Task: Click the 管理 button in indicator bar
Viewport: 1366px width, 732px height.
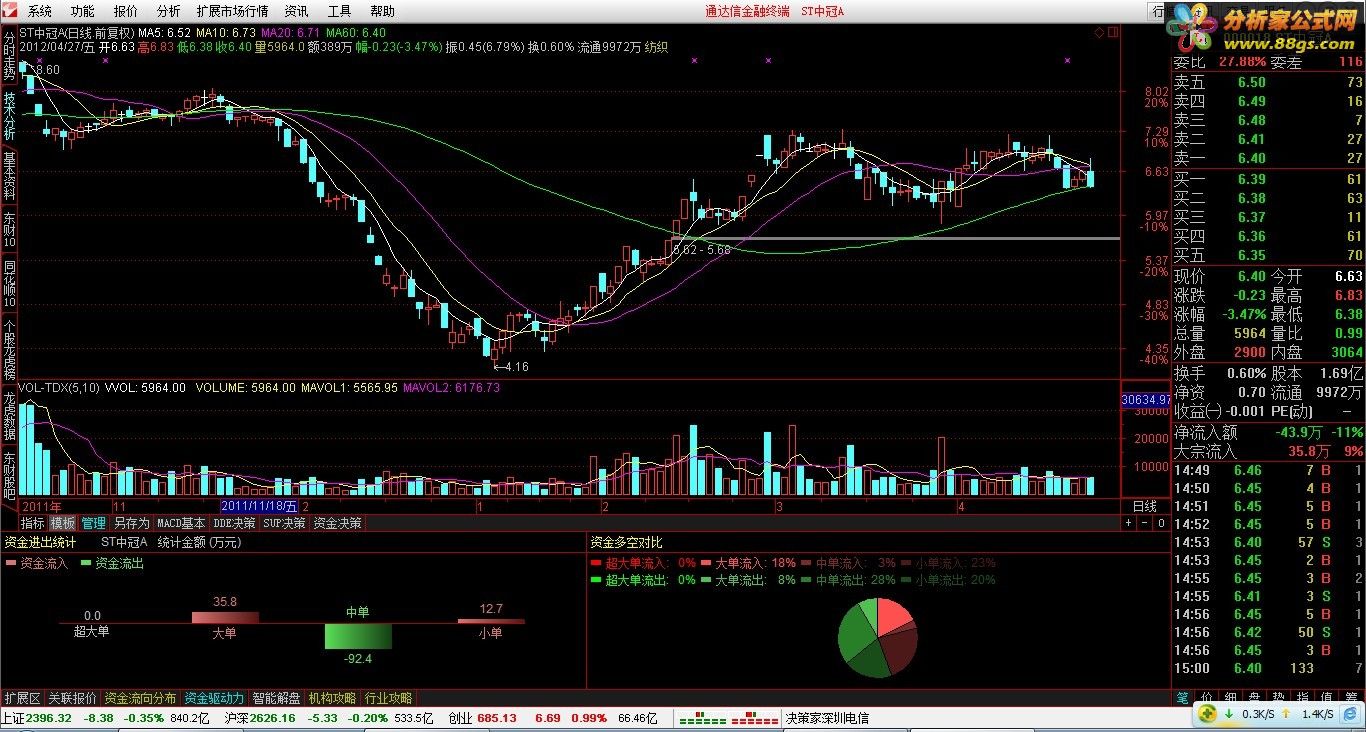Action: pos(93,523)
